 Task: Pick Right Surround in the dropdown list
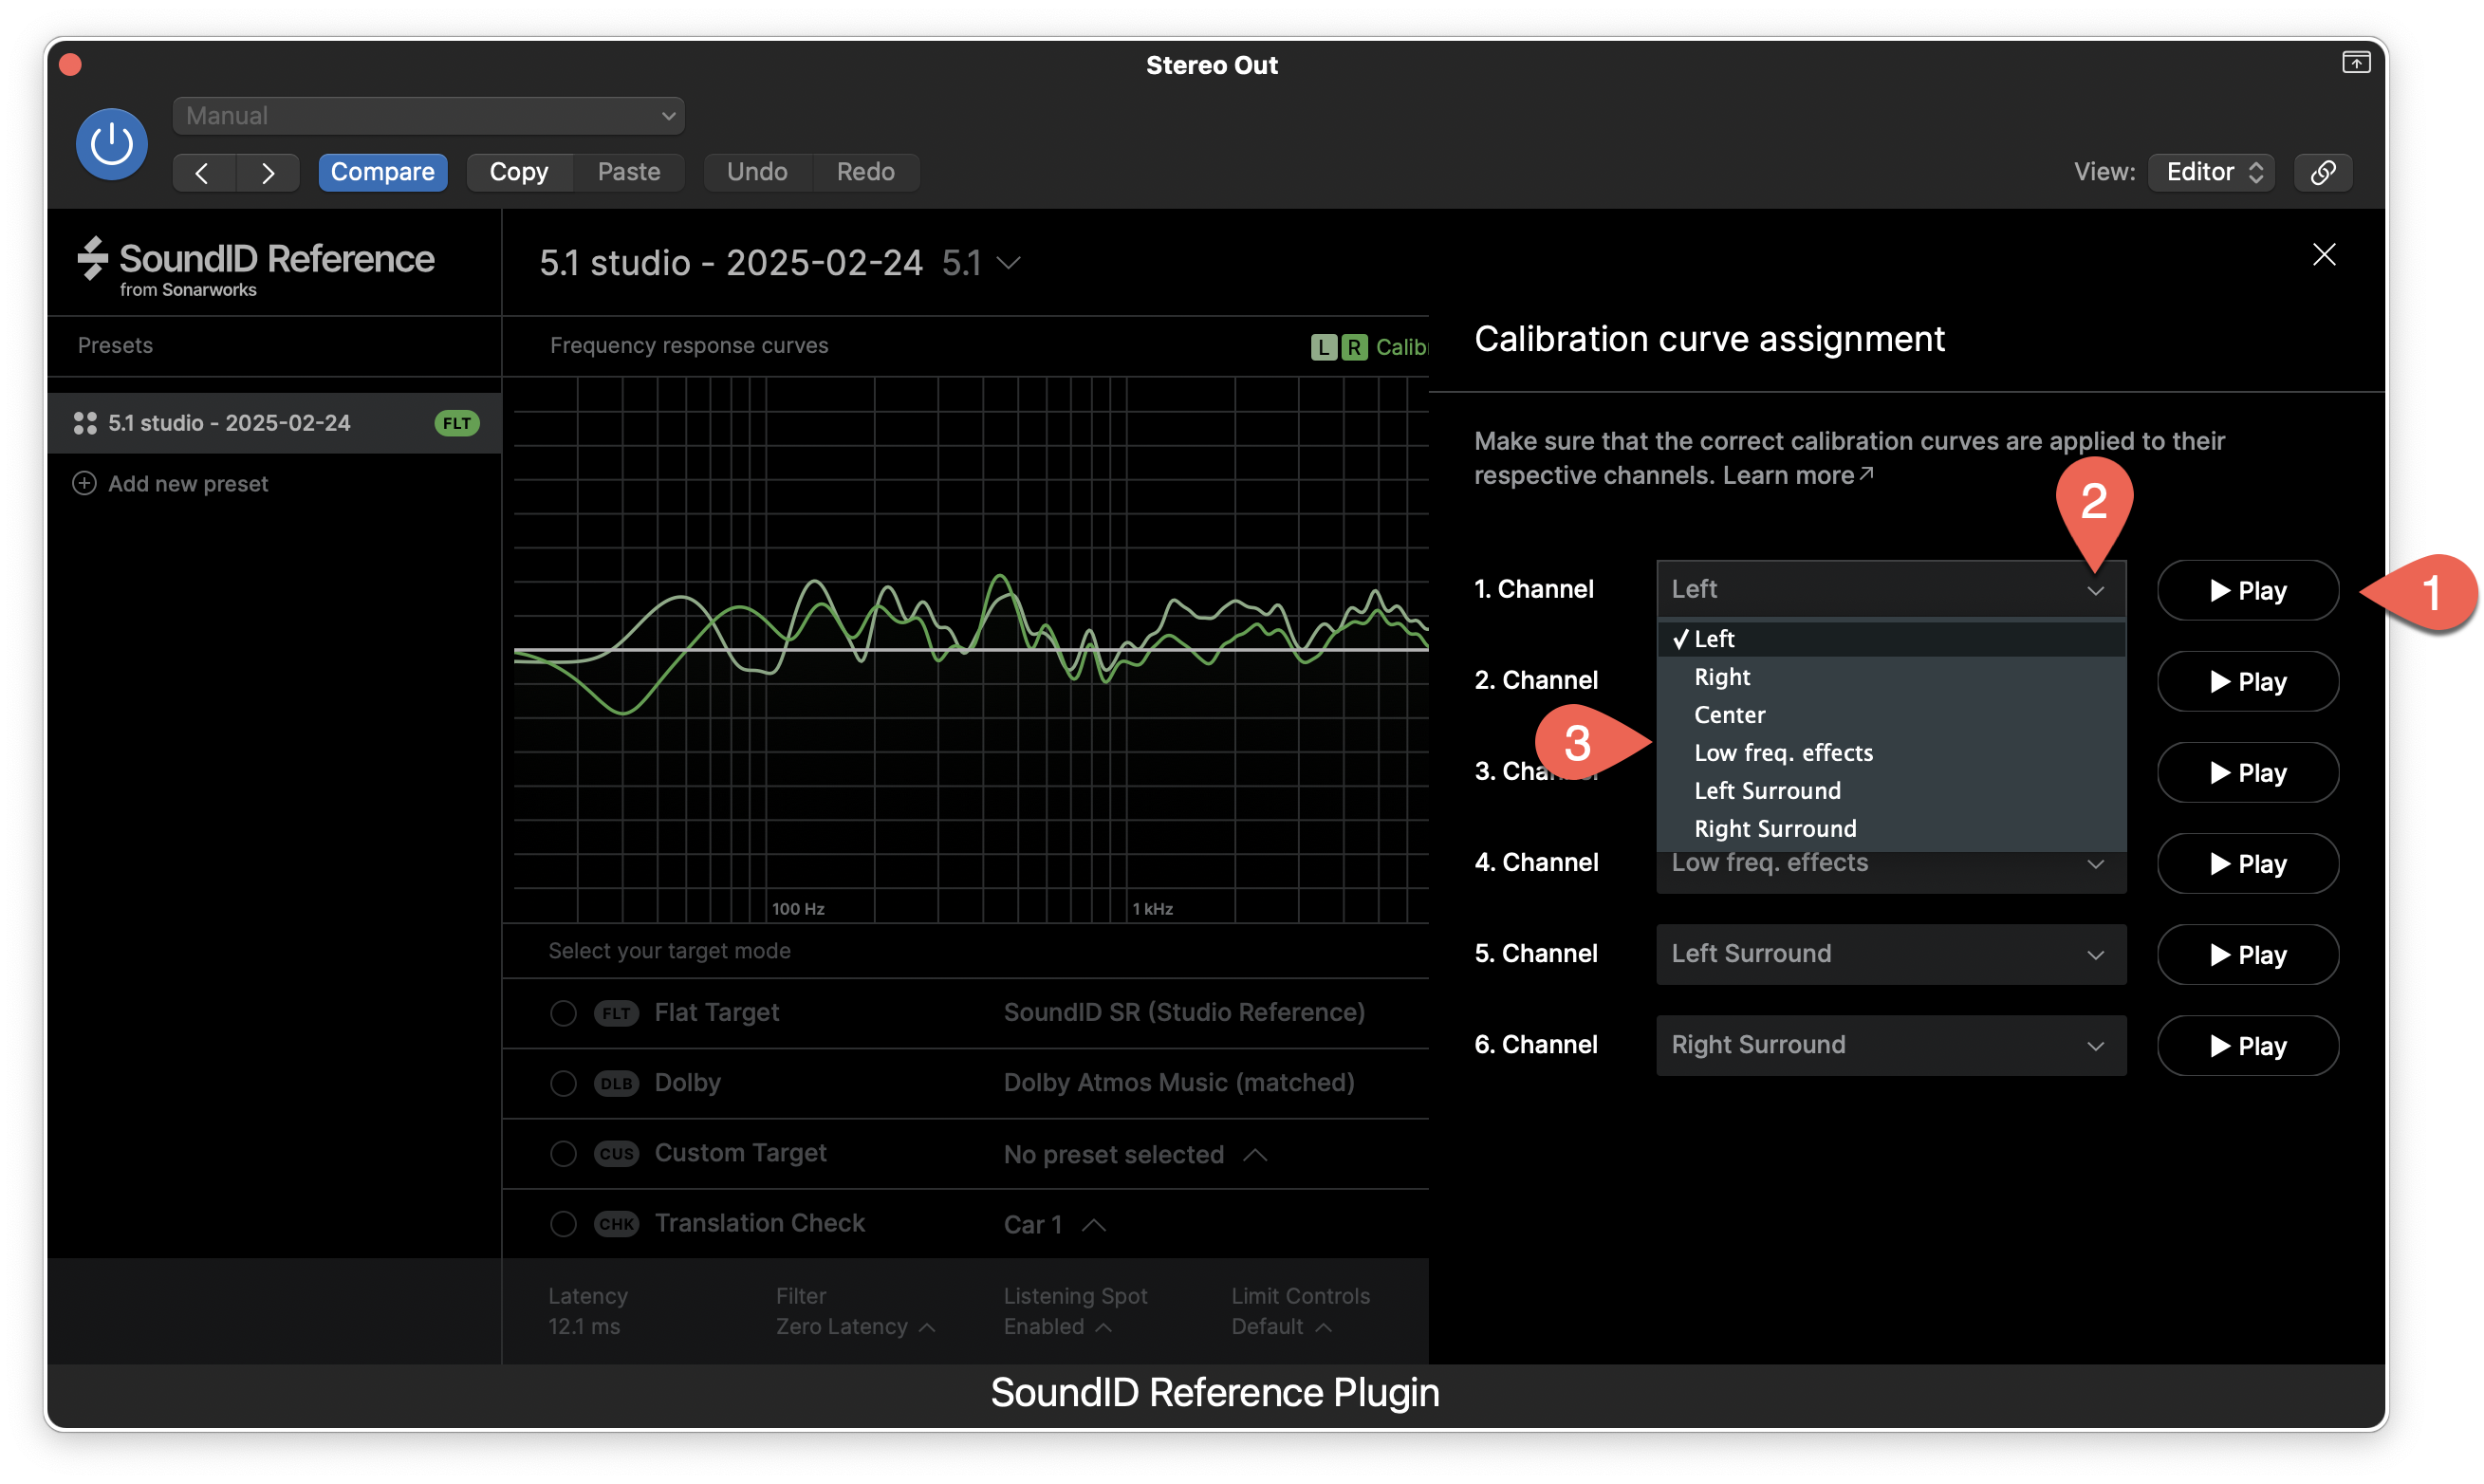[x=1775, y=828]
